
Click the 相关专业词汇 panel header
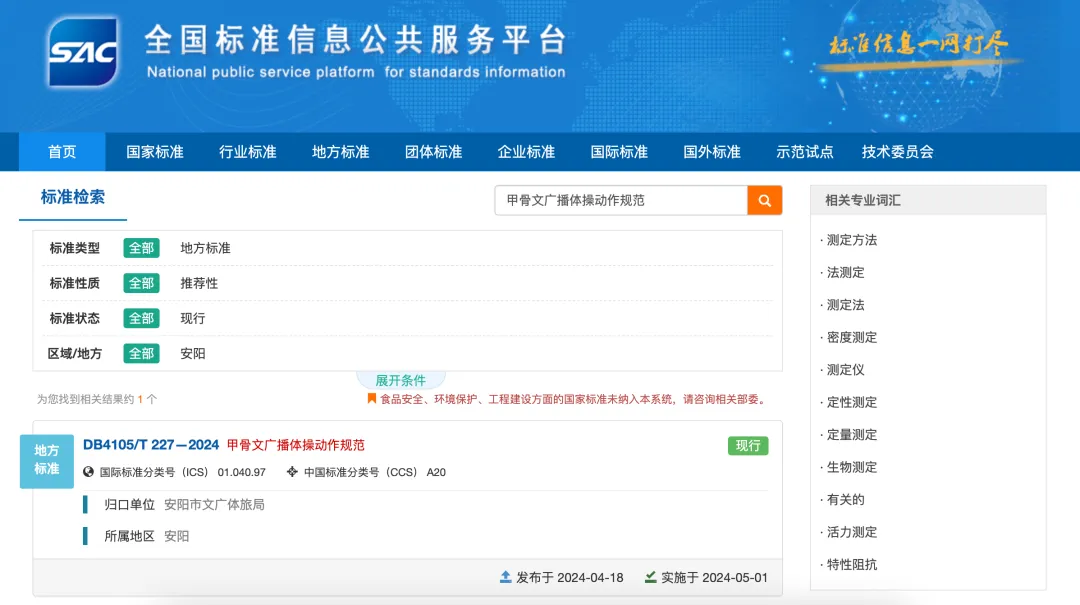[928, 200]
